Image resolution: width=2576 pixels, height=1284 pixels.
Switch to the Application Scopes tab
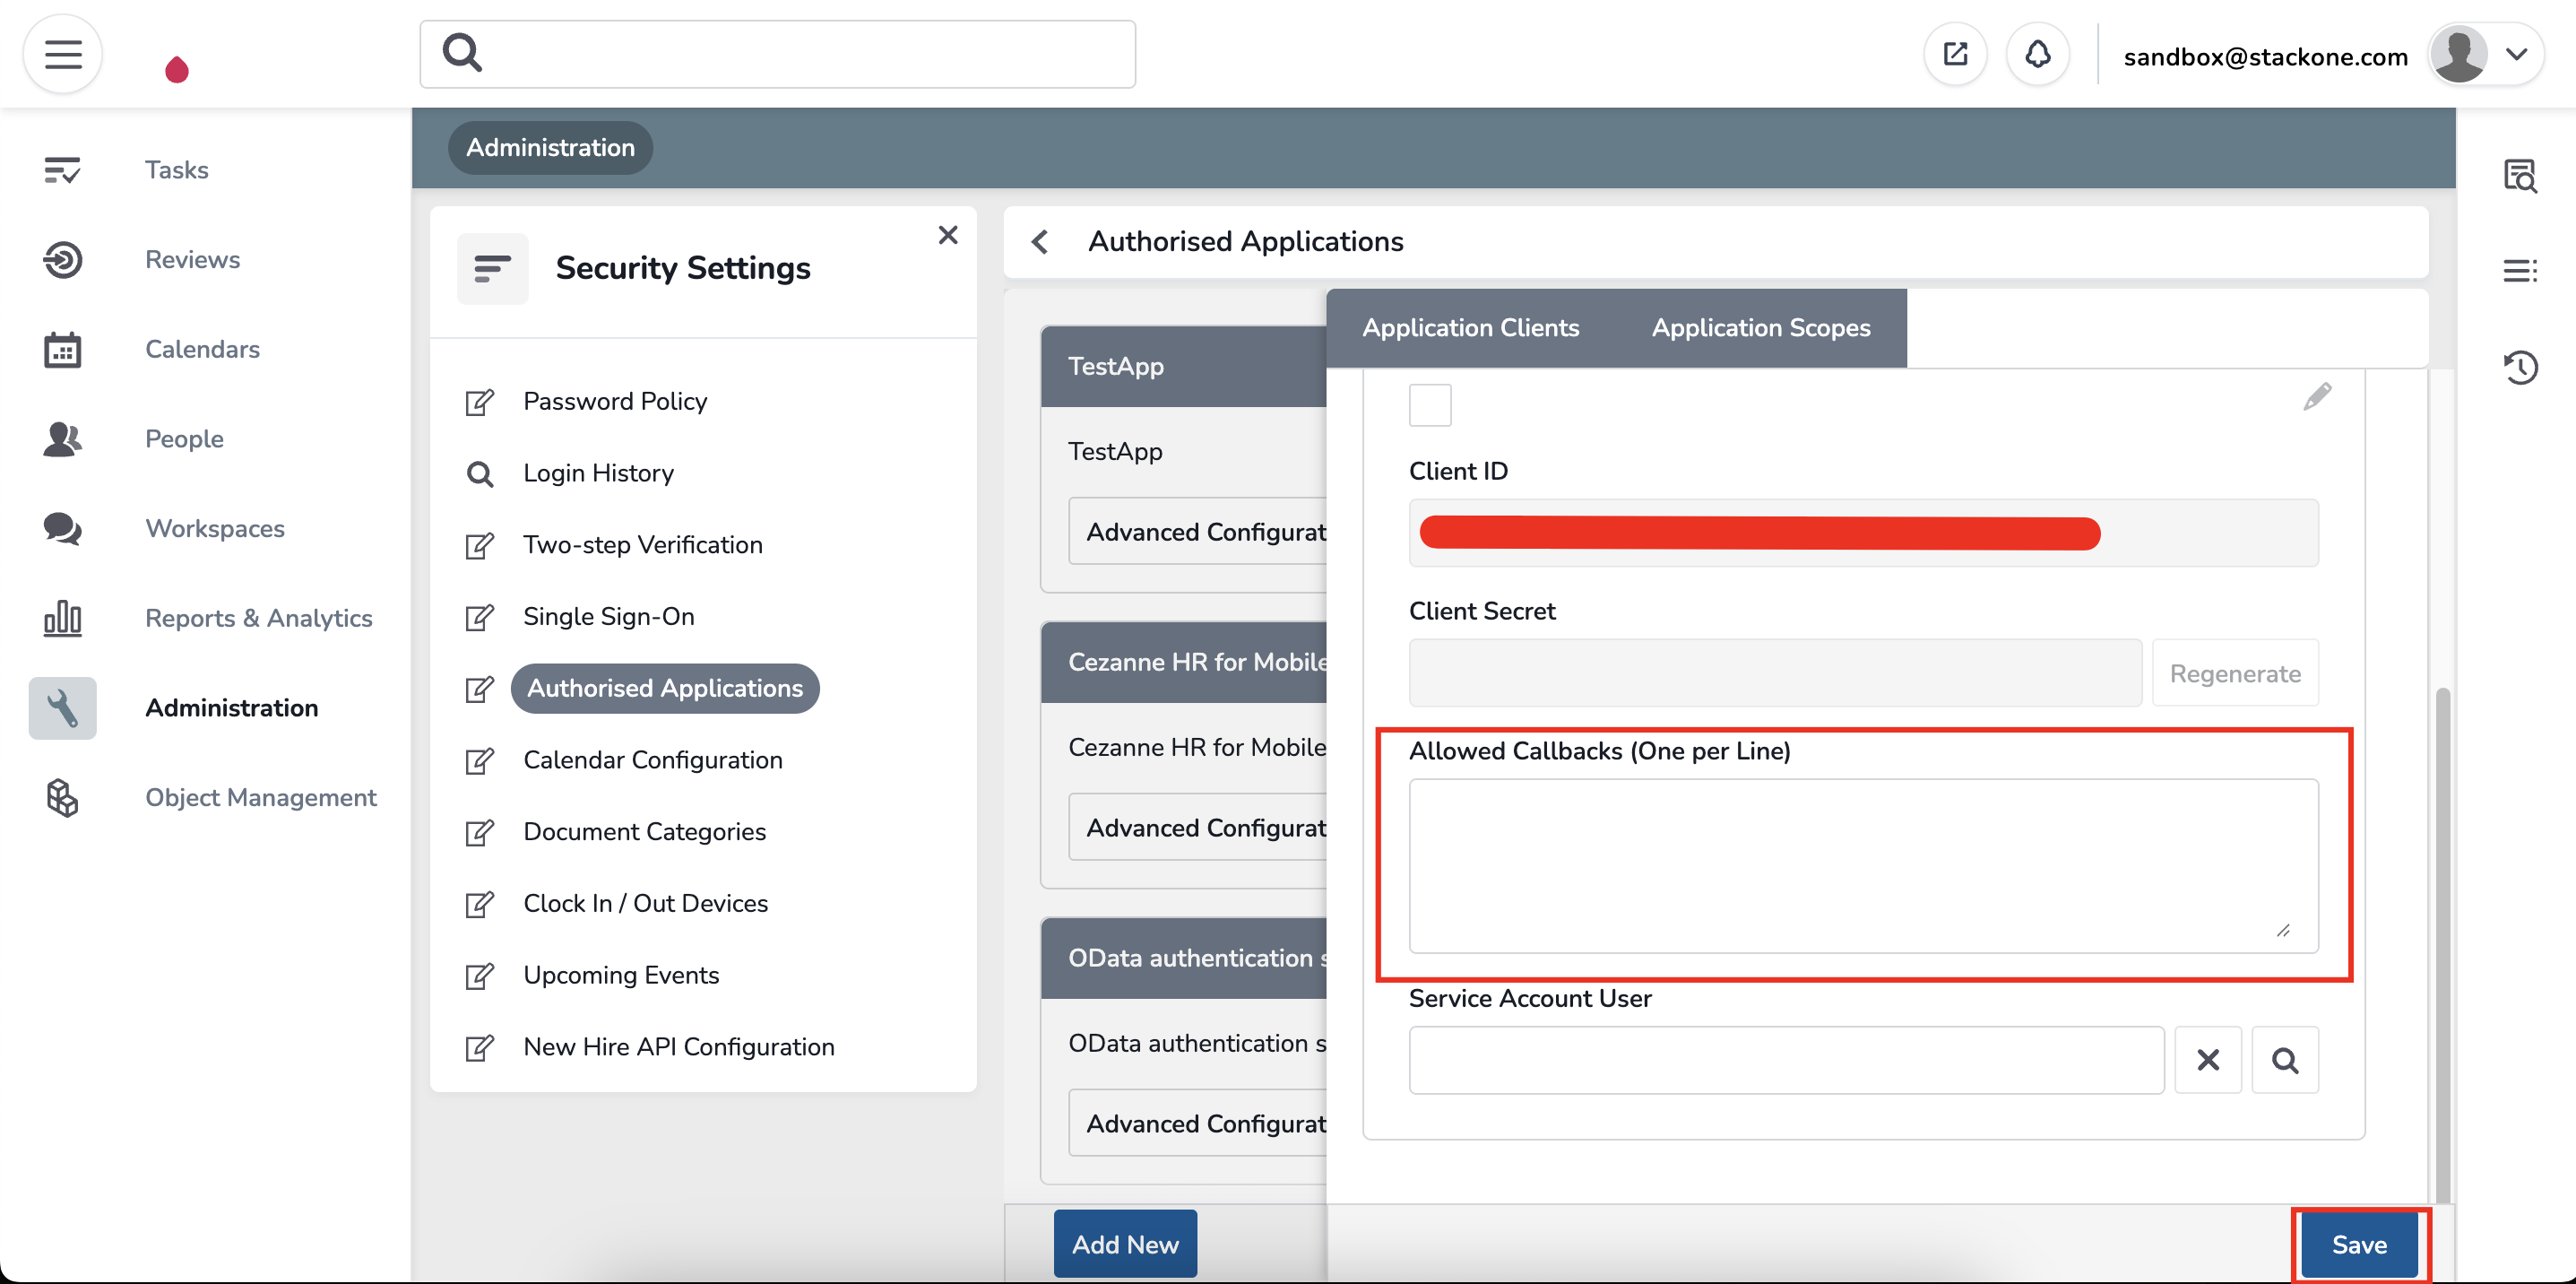[x=1761, y=328]
